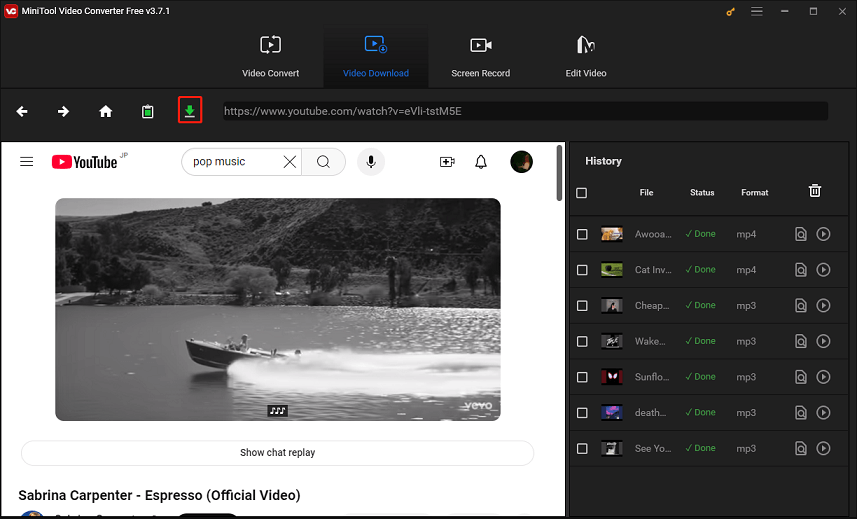Check the See Yo... row checkbox
The height and width of the screenshot is (519, 857).
click(582, 449)
